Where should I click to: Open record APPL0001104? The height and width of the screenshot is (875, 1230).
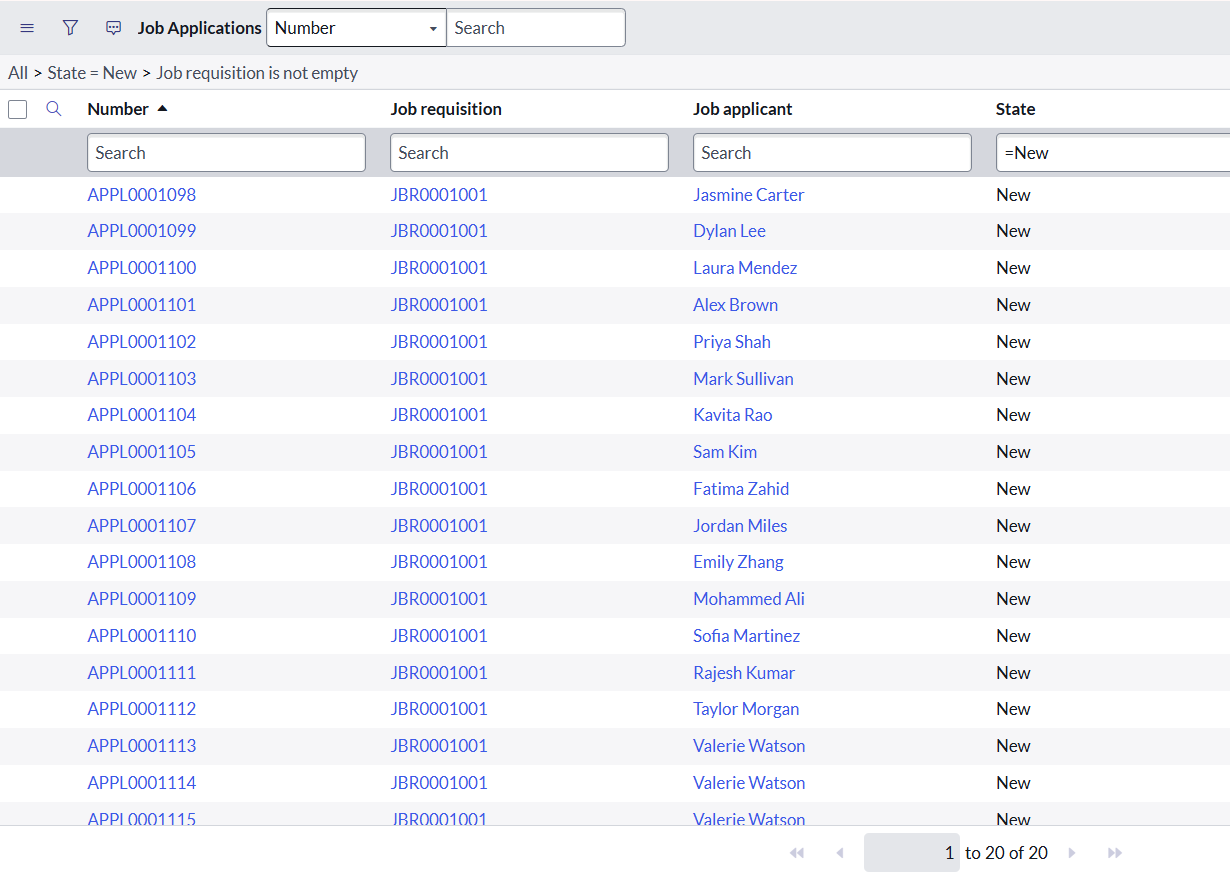[142, 415]
